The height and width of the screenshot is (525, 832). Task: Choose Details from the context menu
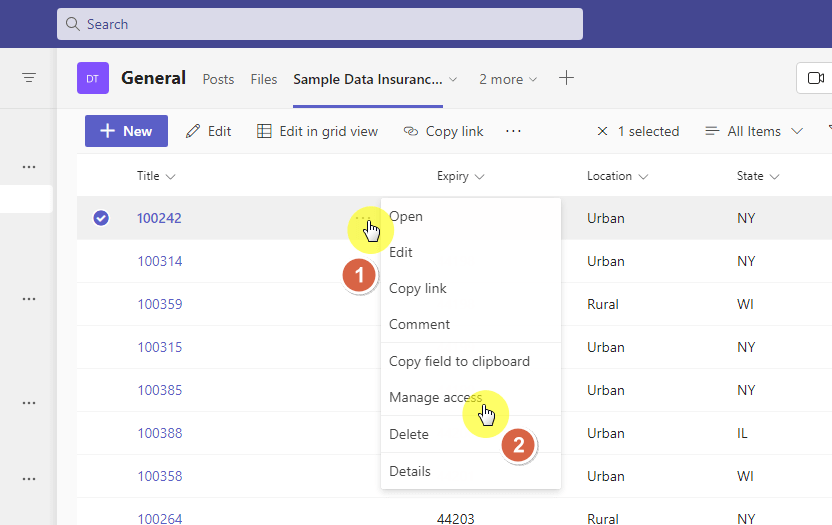pyautogui.click(x=471, y=471)
